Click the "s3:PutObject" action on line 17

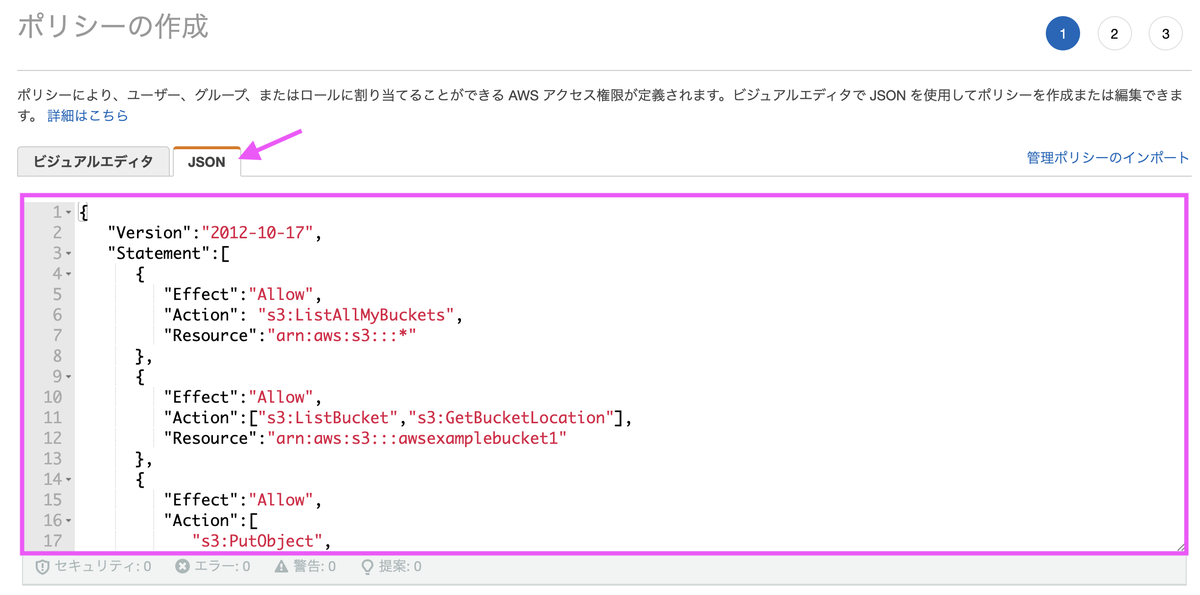coord(260,540)
